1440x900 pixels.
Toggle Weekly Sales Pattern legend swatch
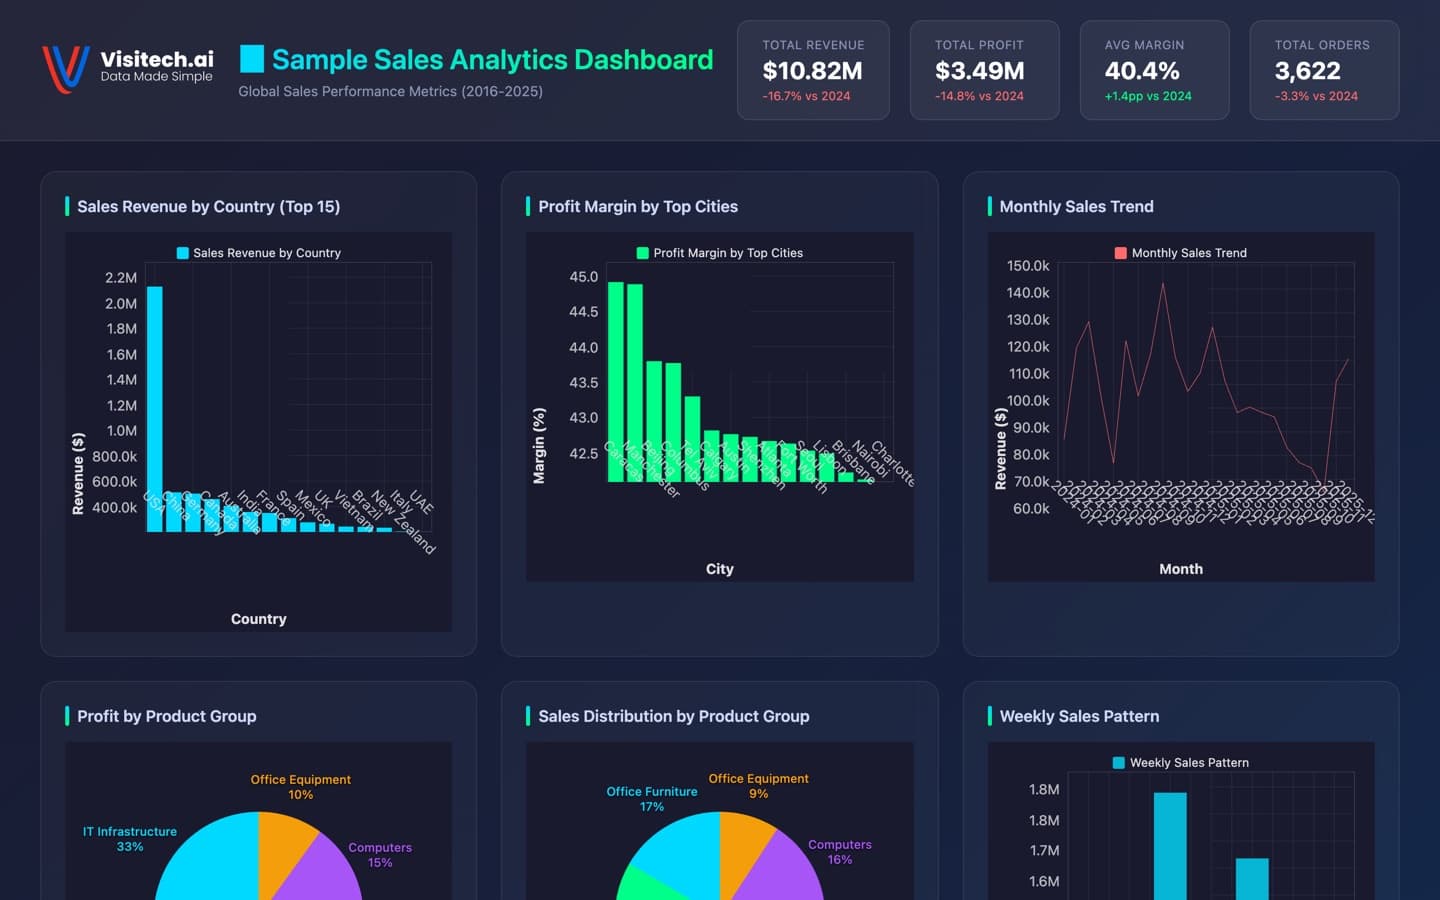pyautogui.click(x=1119, y=763)
